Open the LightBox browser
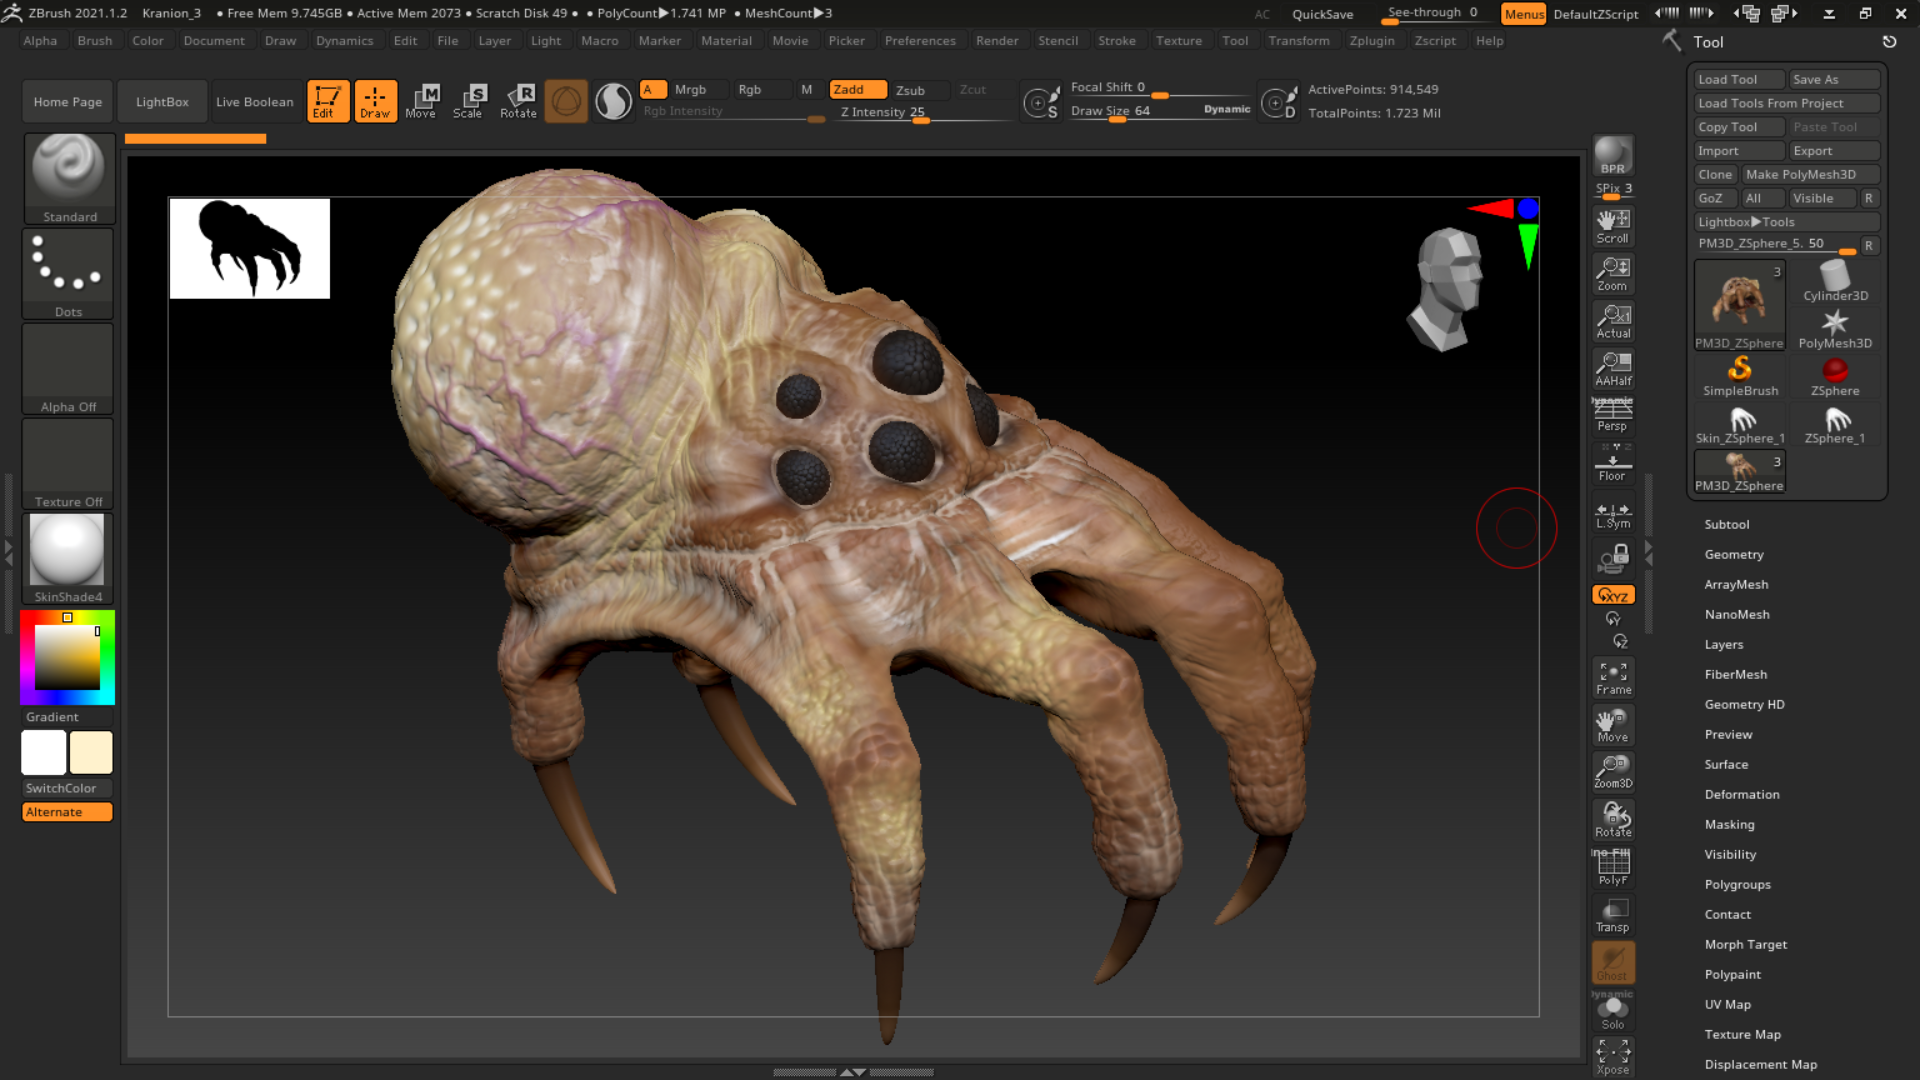Image resolution: width=1920 pixels, height=1080 pixels. [161, 100]
